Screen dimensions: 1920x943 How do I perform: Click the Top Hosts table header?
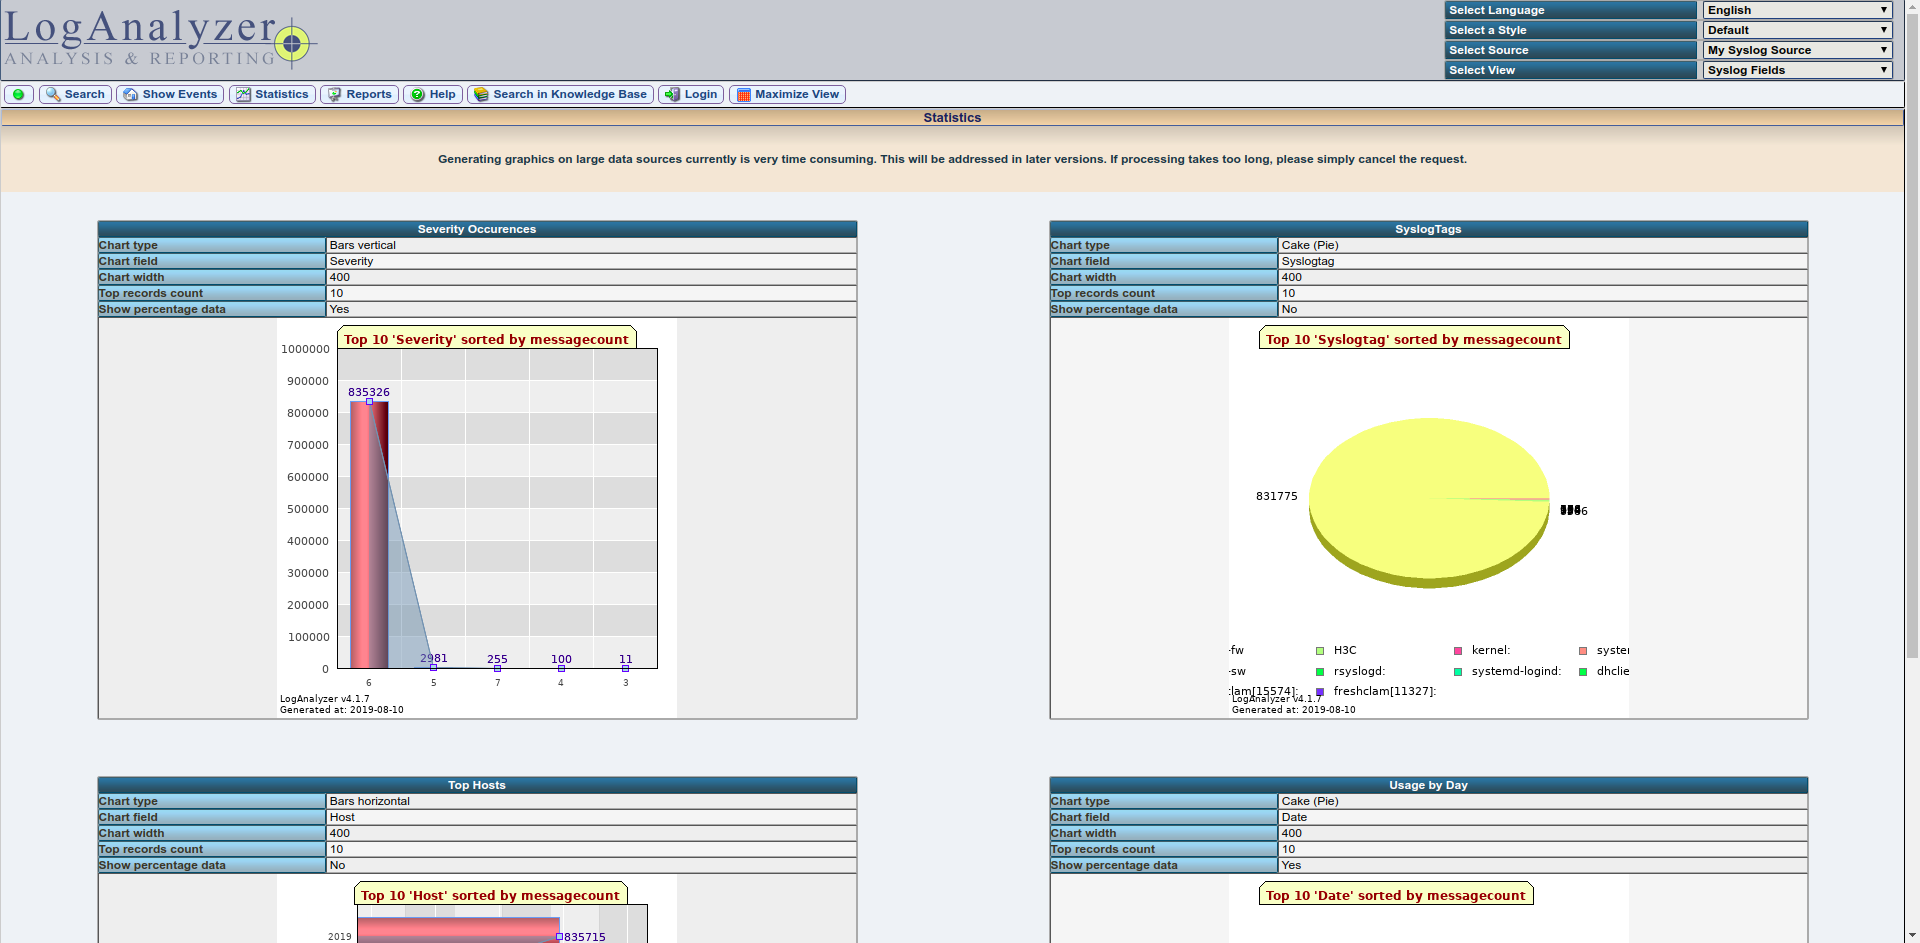tap(477, 785)
